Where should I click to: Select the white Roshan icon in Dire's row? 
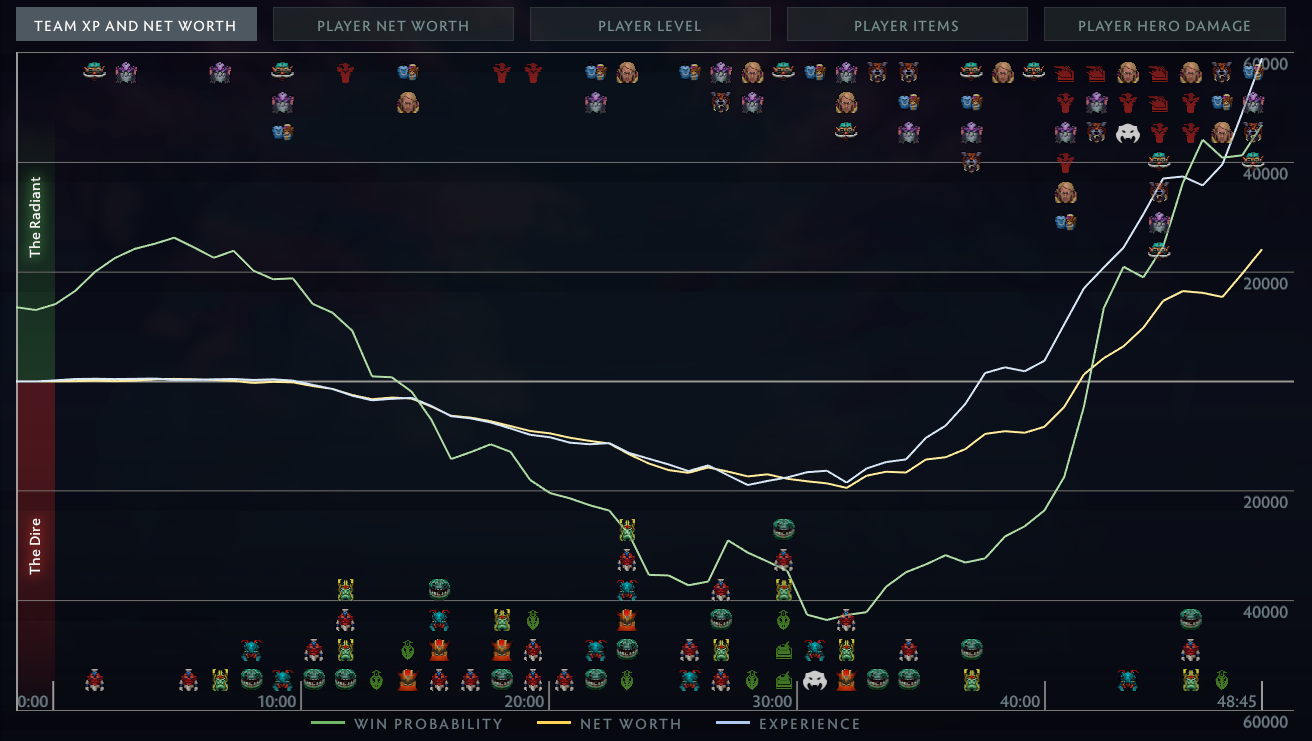pos(815,680)
